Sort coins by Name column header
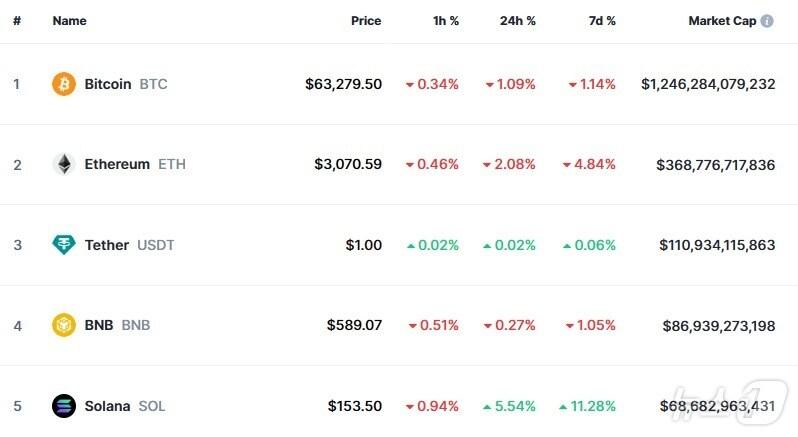 (x=69, y=21)
